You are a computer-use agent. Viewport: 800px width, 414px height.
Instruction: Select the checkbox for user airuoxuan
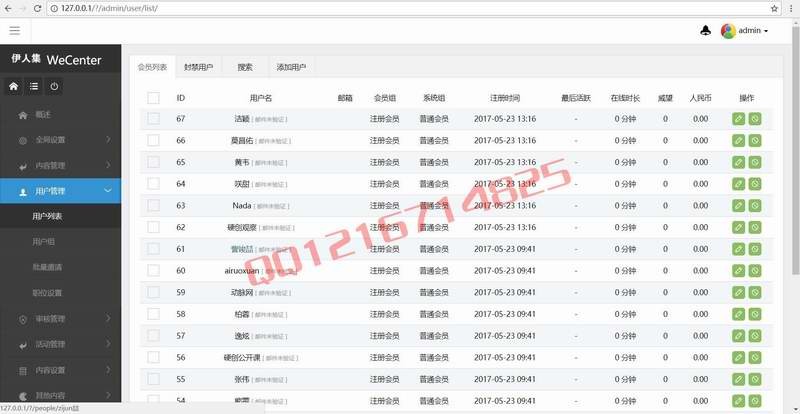click(153, 271)
